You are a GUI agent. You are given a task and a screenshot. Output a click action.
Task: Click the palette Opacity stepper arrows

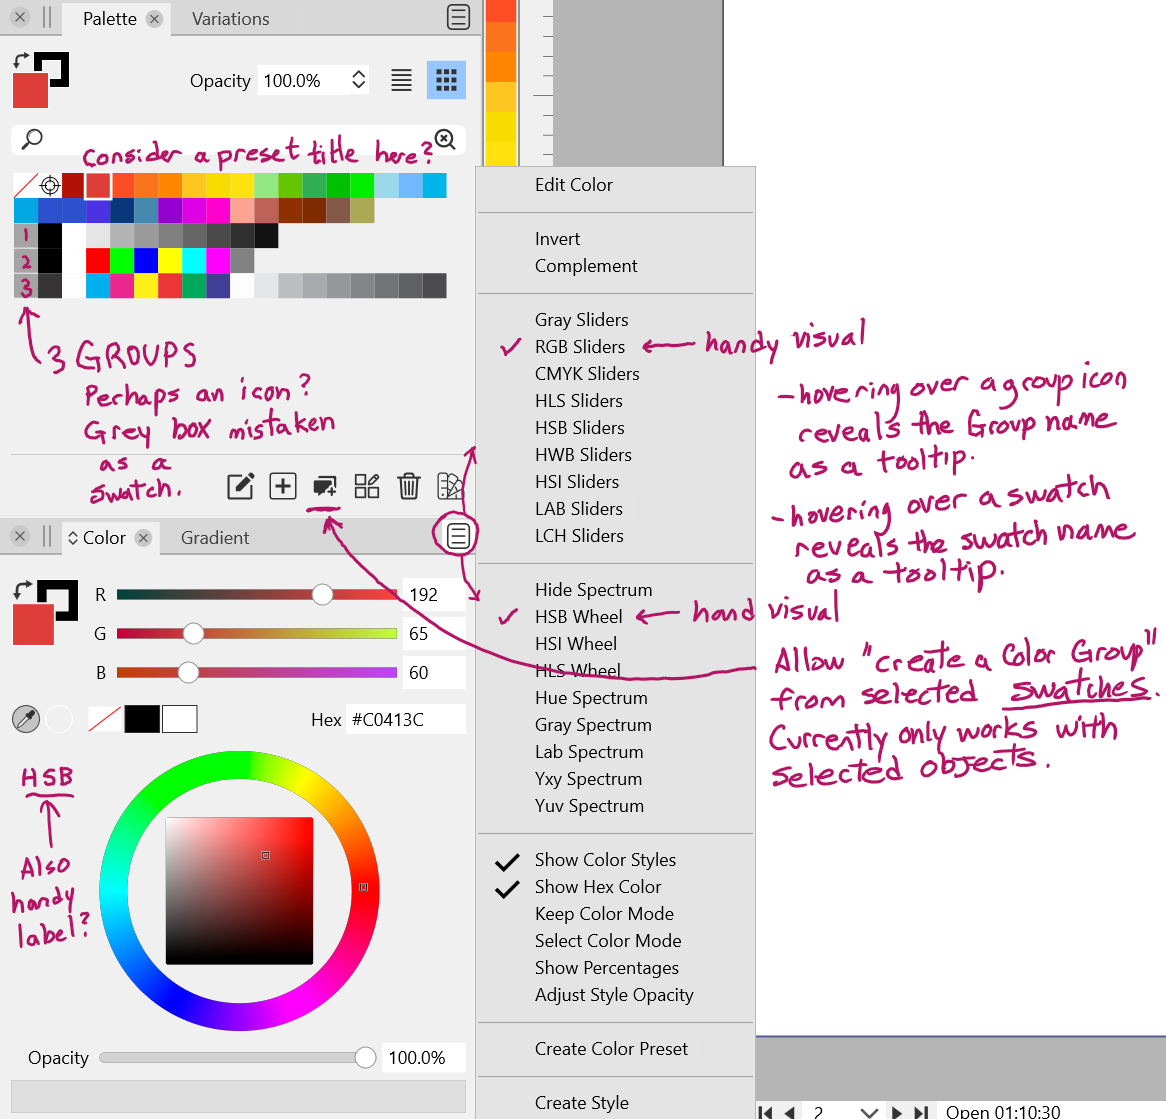coord(359,81)
